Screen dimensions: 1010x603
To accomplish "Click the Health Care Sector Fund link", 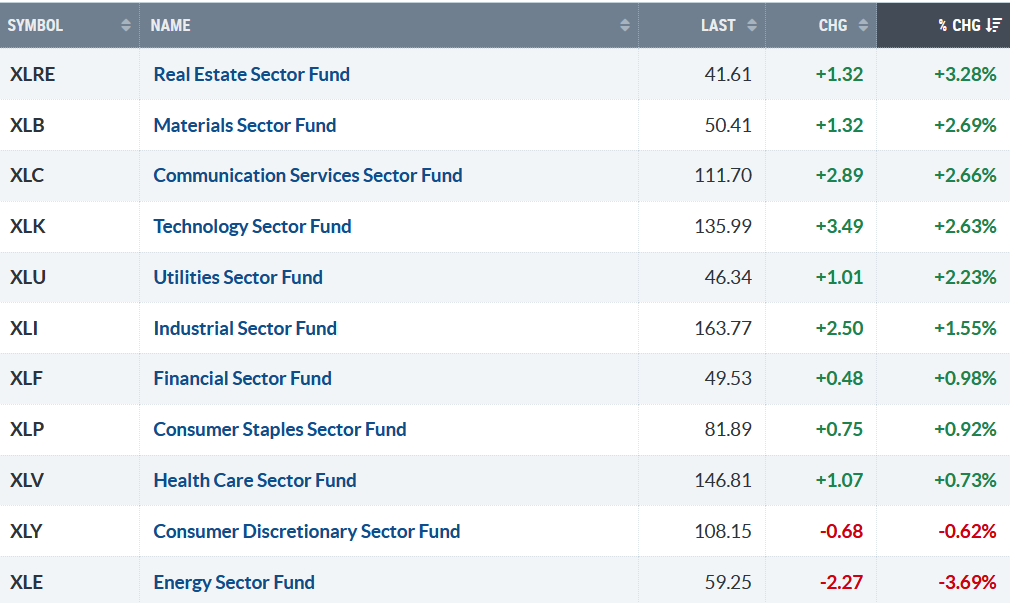I will [254, 480].
